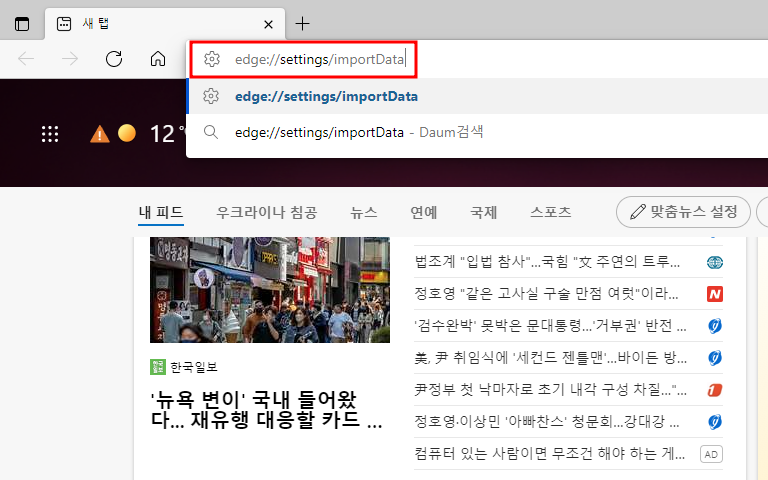
Task: Click the weather warning triangle icon
Action: pyautogui.click(x=99, y=134)
